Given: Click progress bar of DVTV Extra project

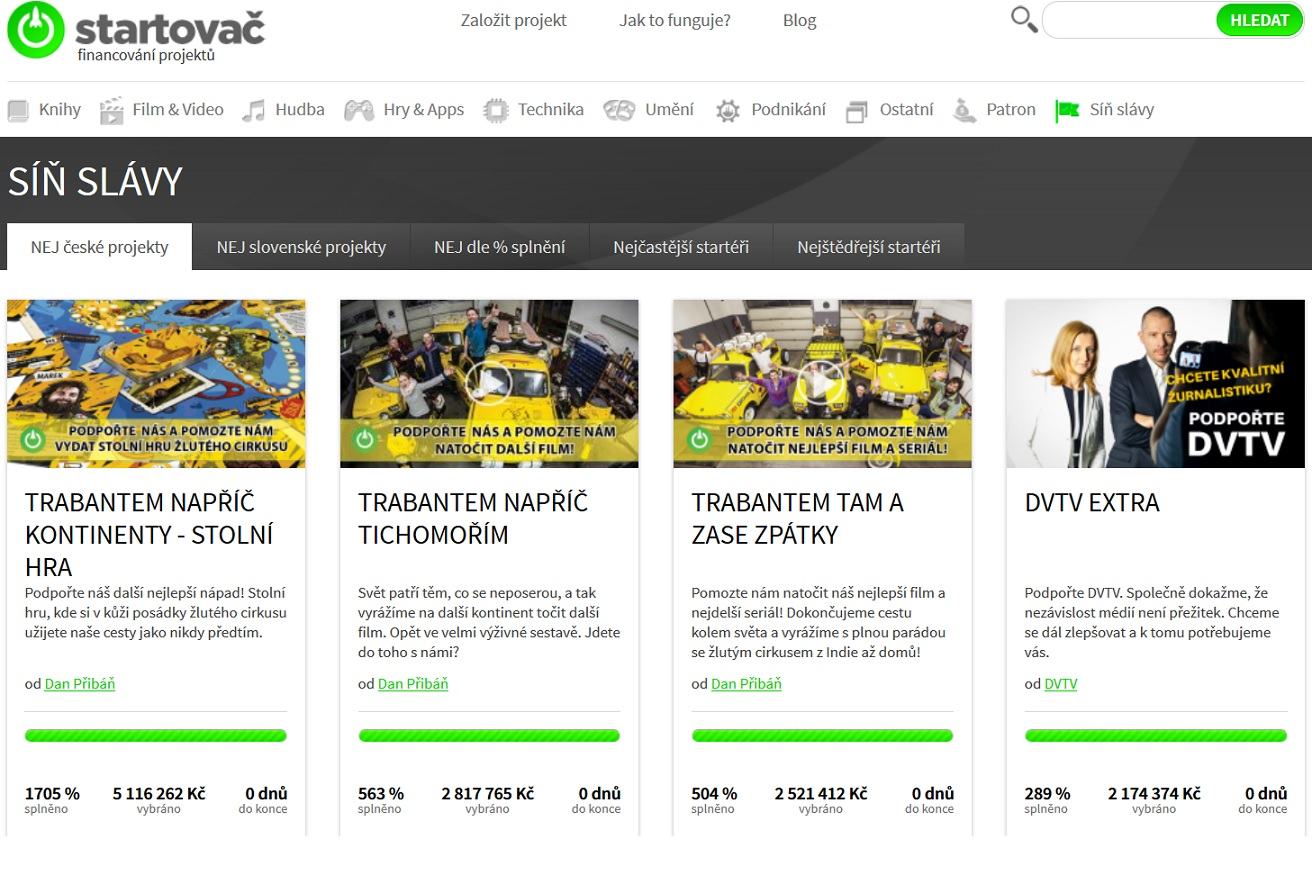Looking at the screenshot, I should (x=1156, y=736).
